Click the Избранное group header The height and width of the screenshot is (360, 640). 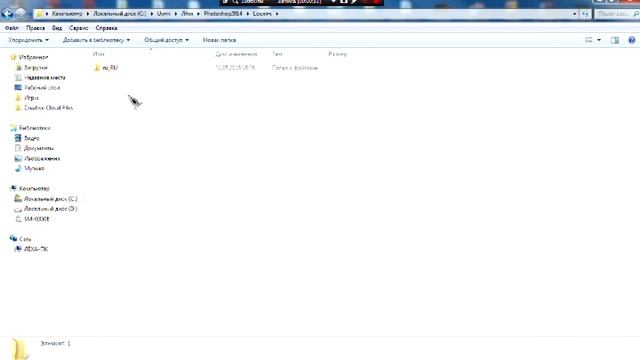[33, 57]
